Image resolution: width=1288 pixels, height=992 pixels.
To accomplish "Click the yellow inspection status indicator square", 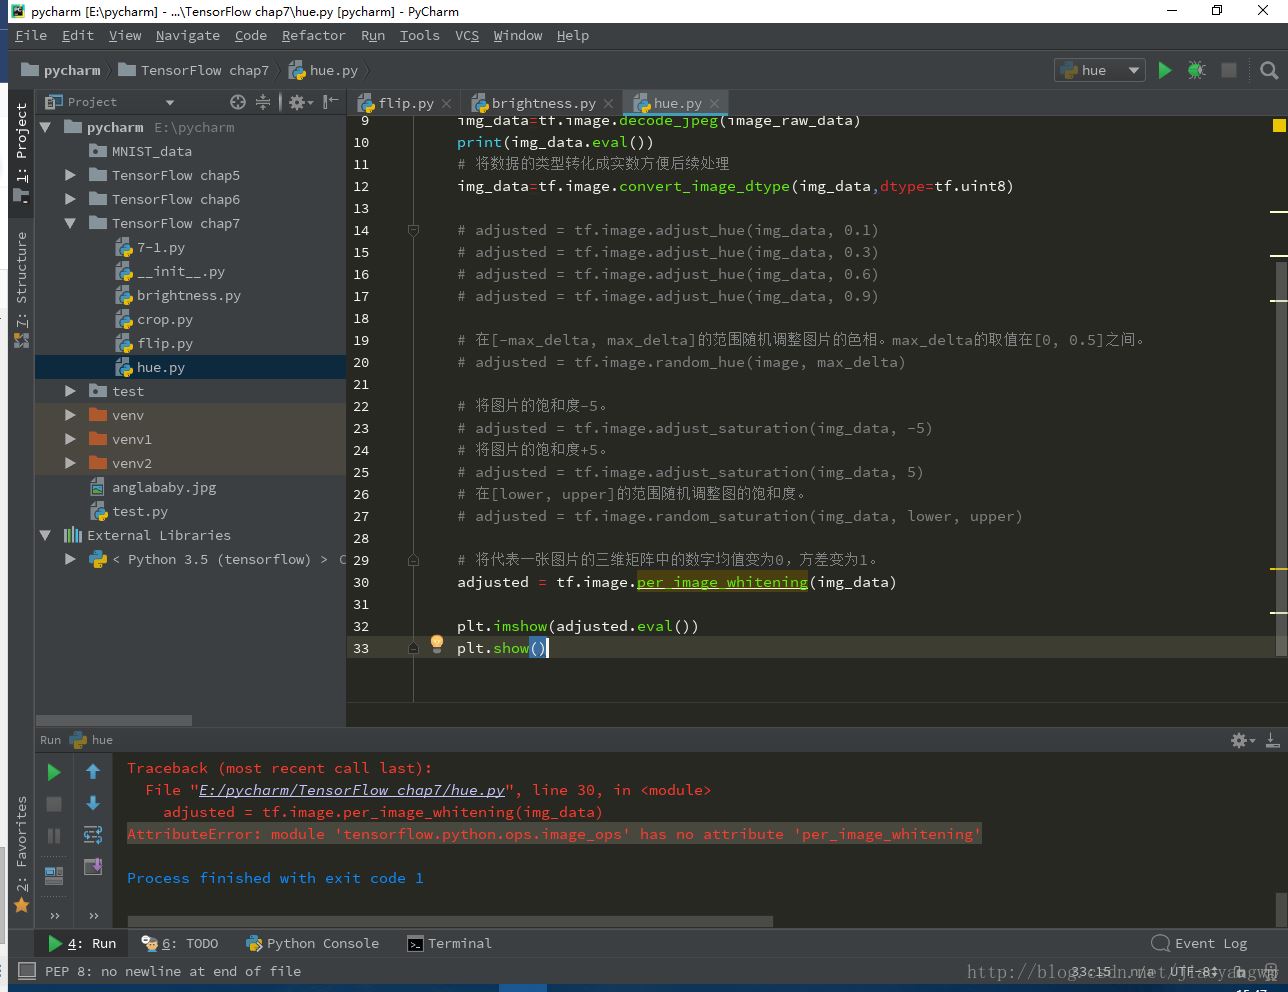I will pos(1278,126).
